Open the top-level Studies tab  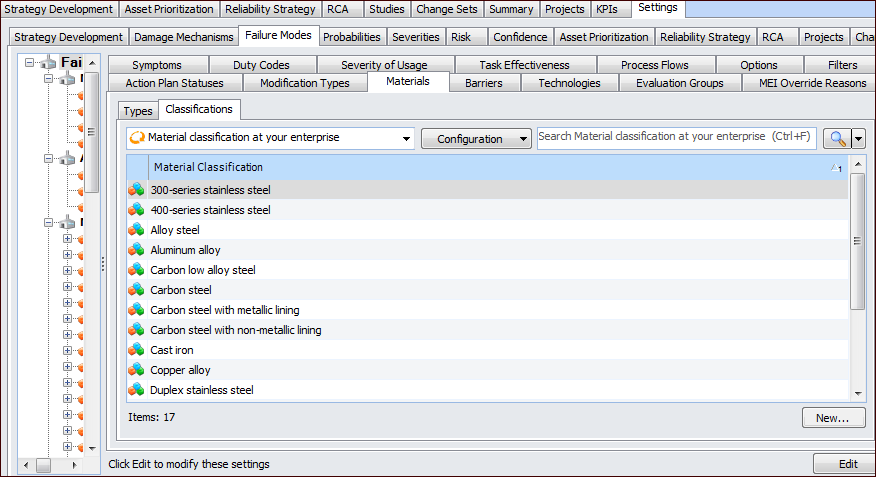(x=387, y=9)
